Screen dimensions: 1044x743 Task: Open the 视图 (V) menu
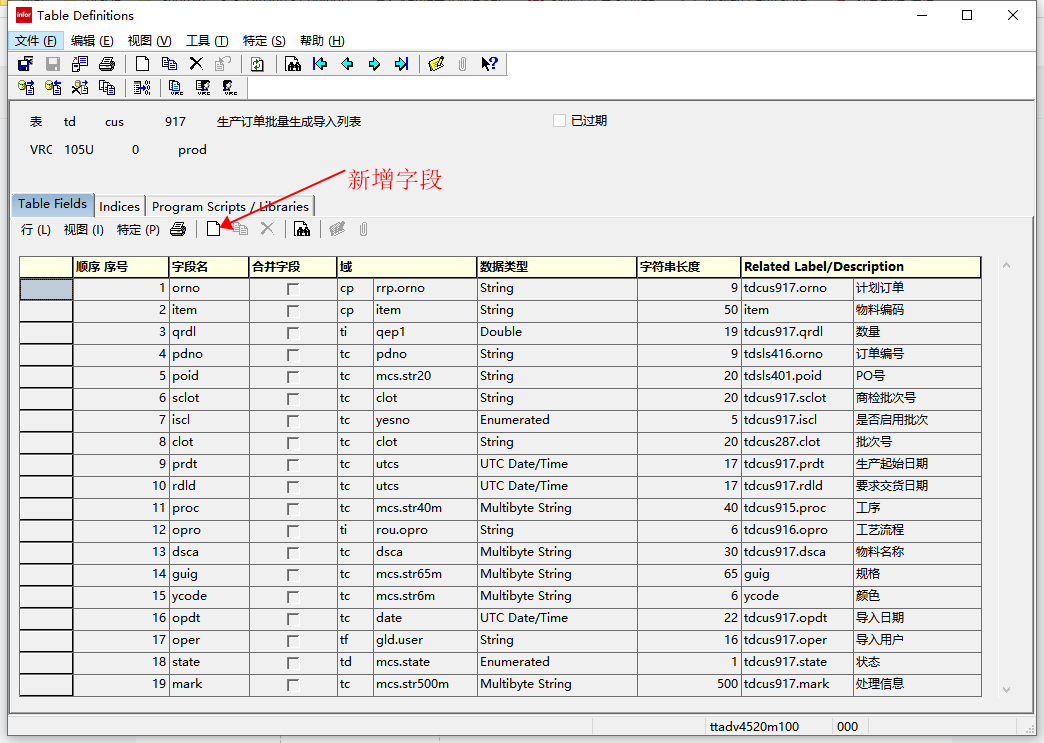(x=148, y=41)
